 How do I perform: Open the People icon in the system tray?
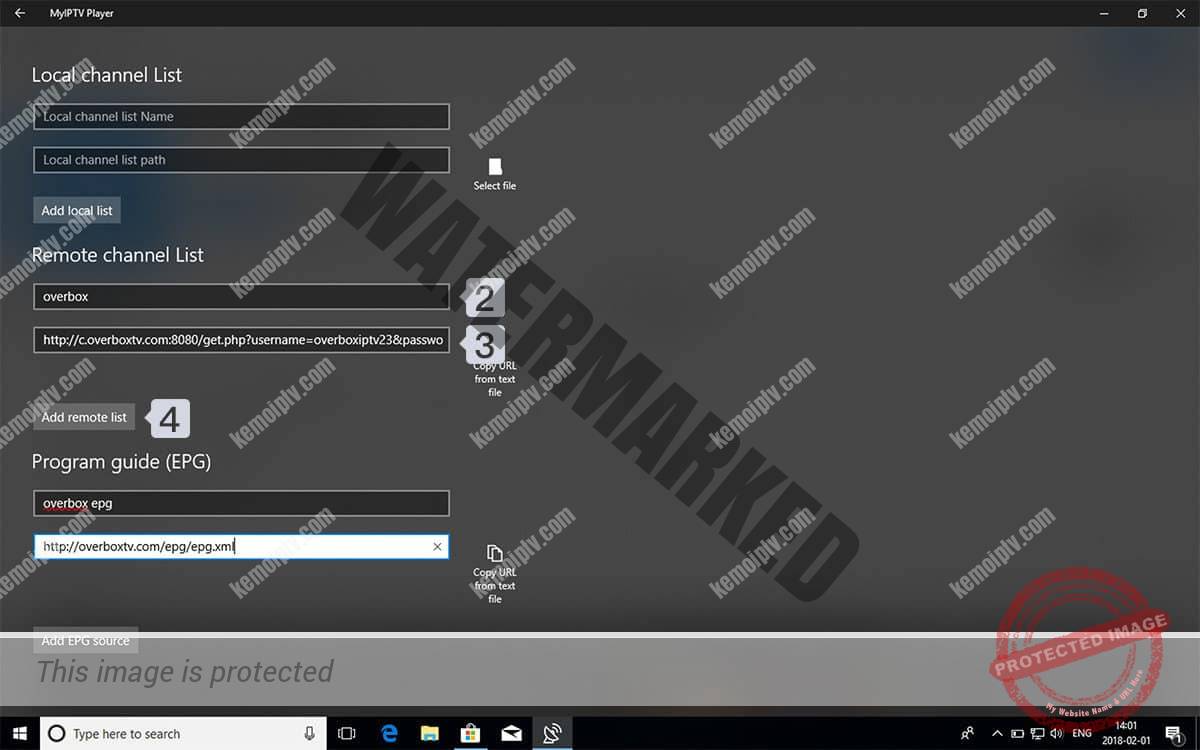pyautogui.click(x=967, y=733)
